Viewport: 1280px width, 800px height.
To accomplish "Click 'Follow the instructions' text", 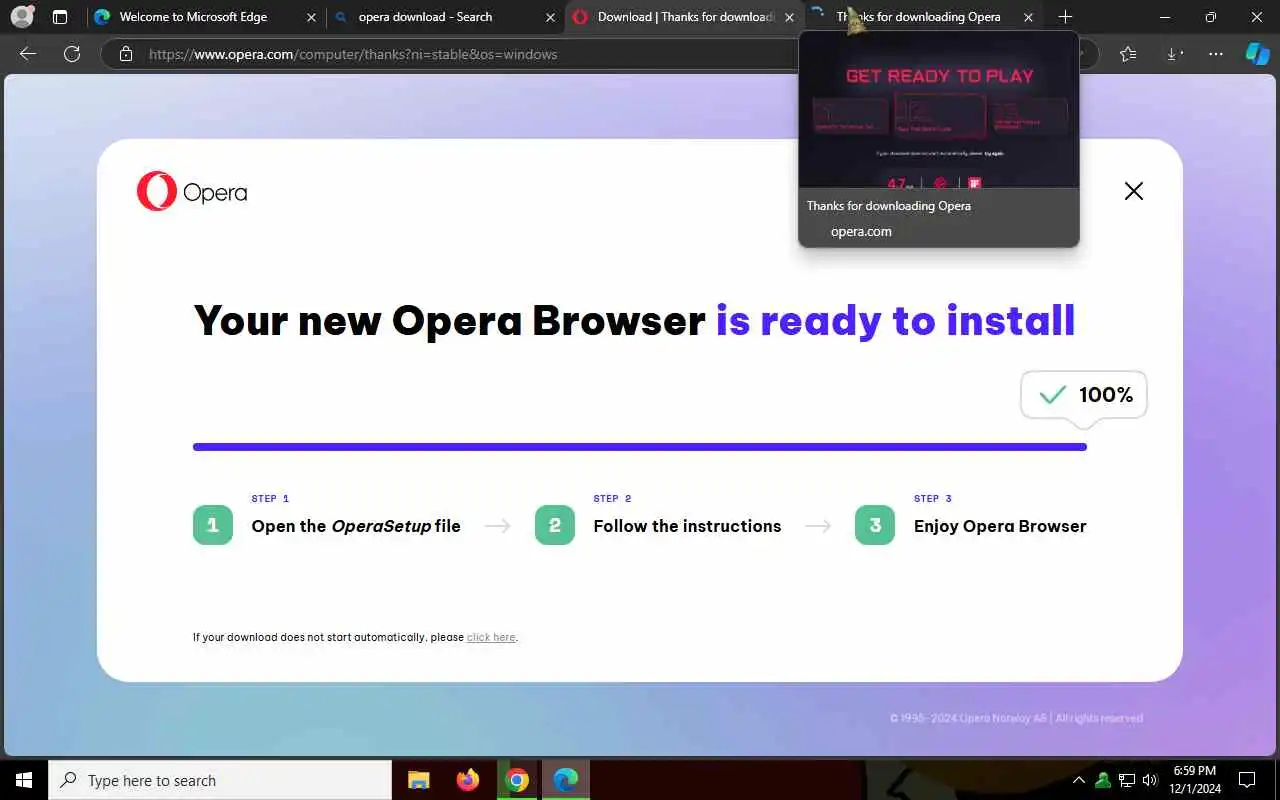I will pos(687,526).
